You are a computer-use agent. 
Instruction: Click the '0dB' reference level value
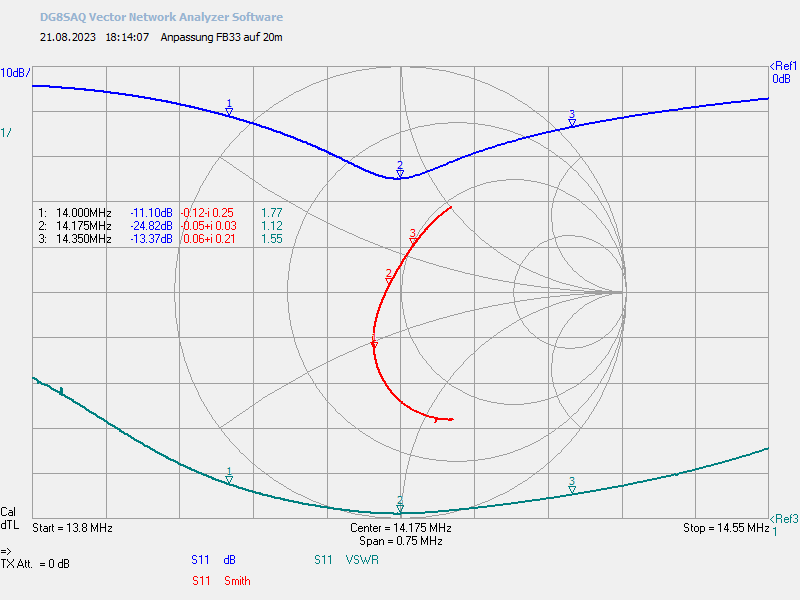(x=781, y=79)
